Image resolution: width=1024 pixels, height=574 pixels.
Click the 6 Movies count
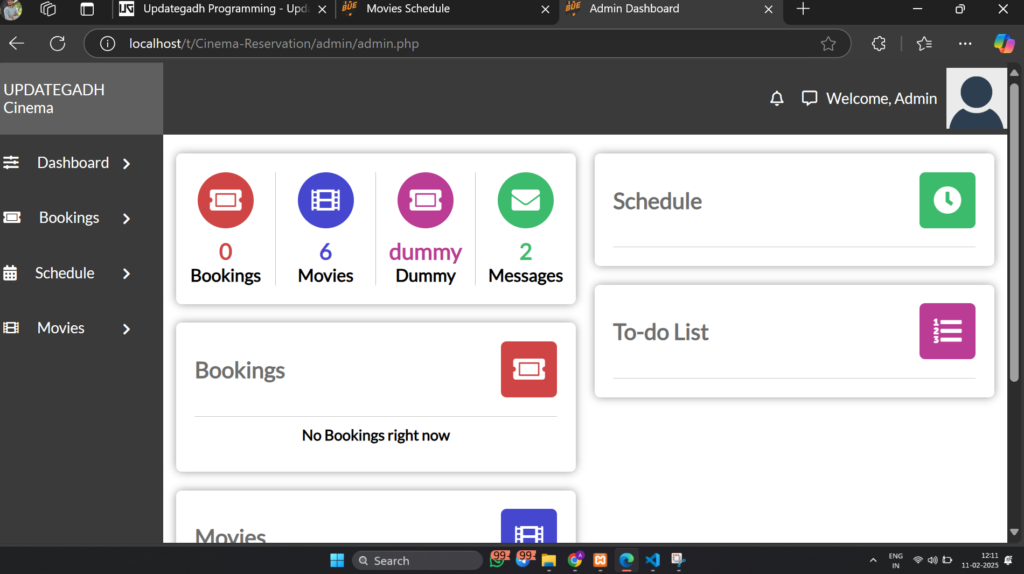point(325,251)
